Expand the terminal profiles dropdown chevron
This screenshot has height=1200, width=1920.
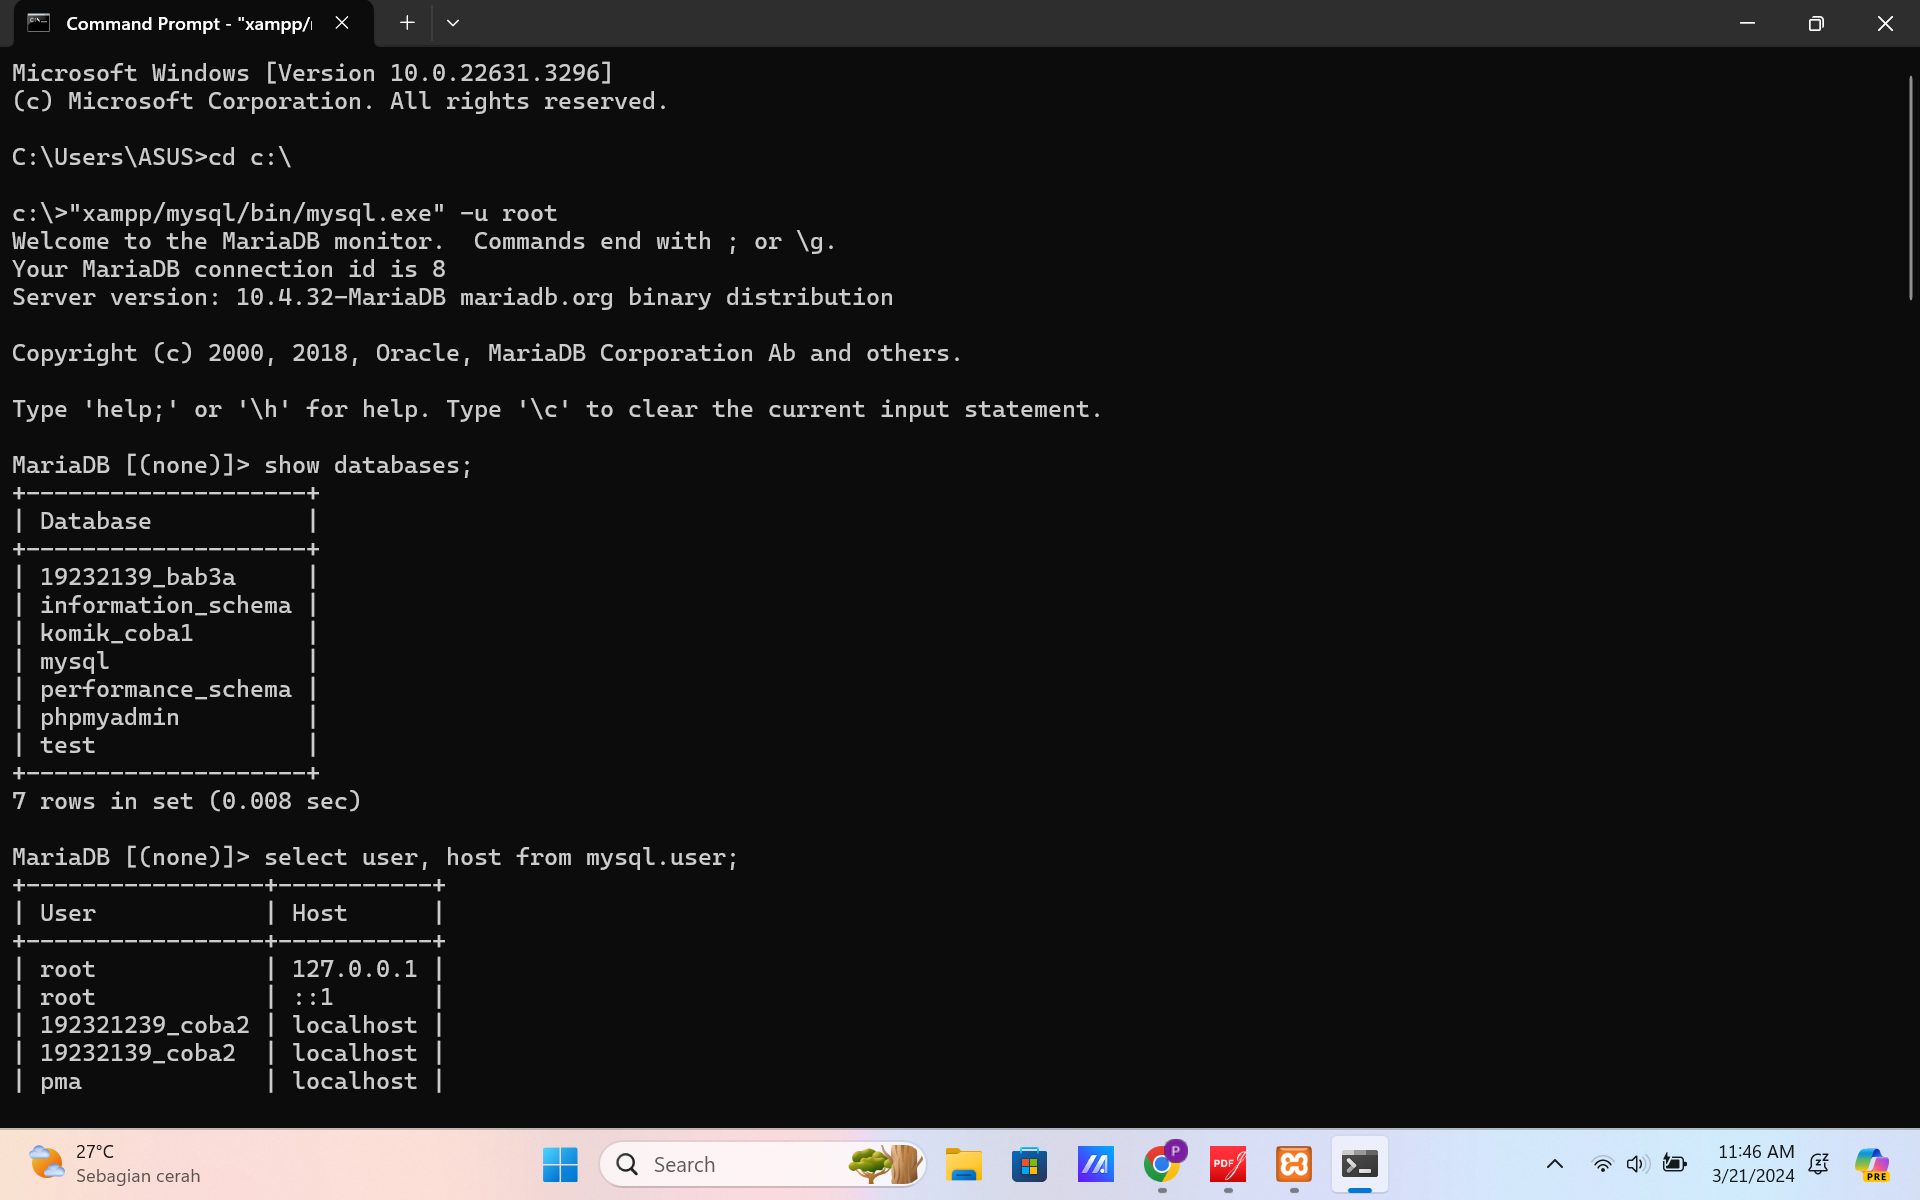[453, 23]
